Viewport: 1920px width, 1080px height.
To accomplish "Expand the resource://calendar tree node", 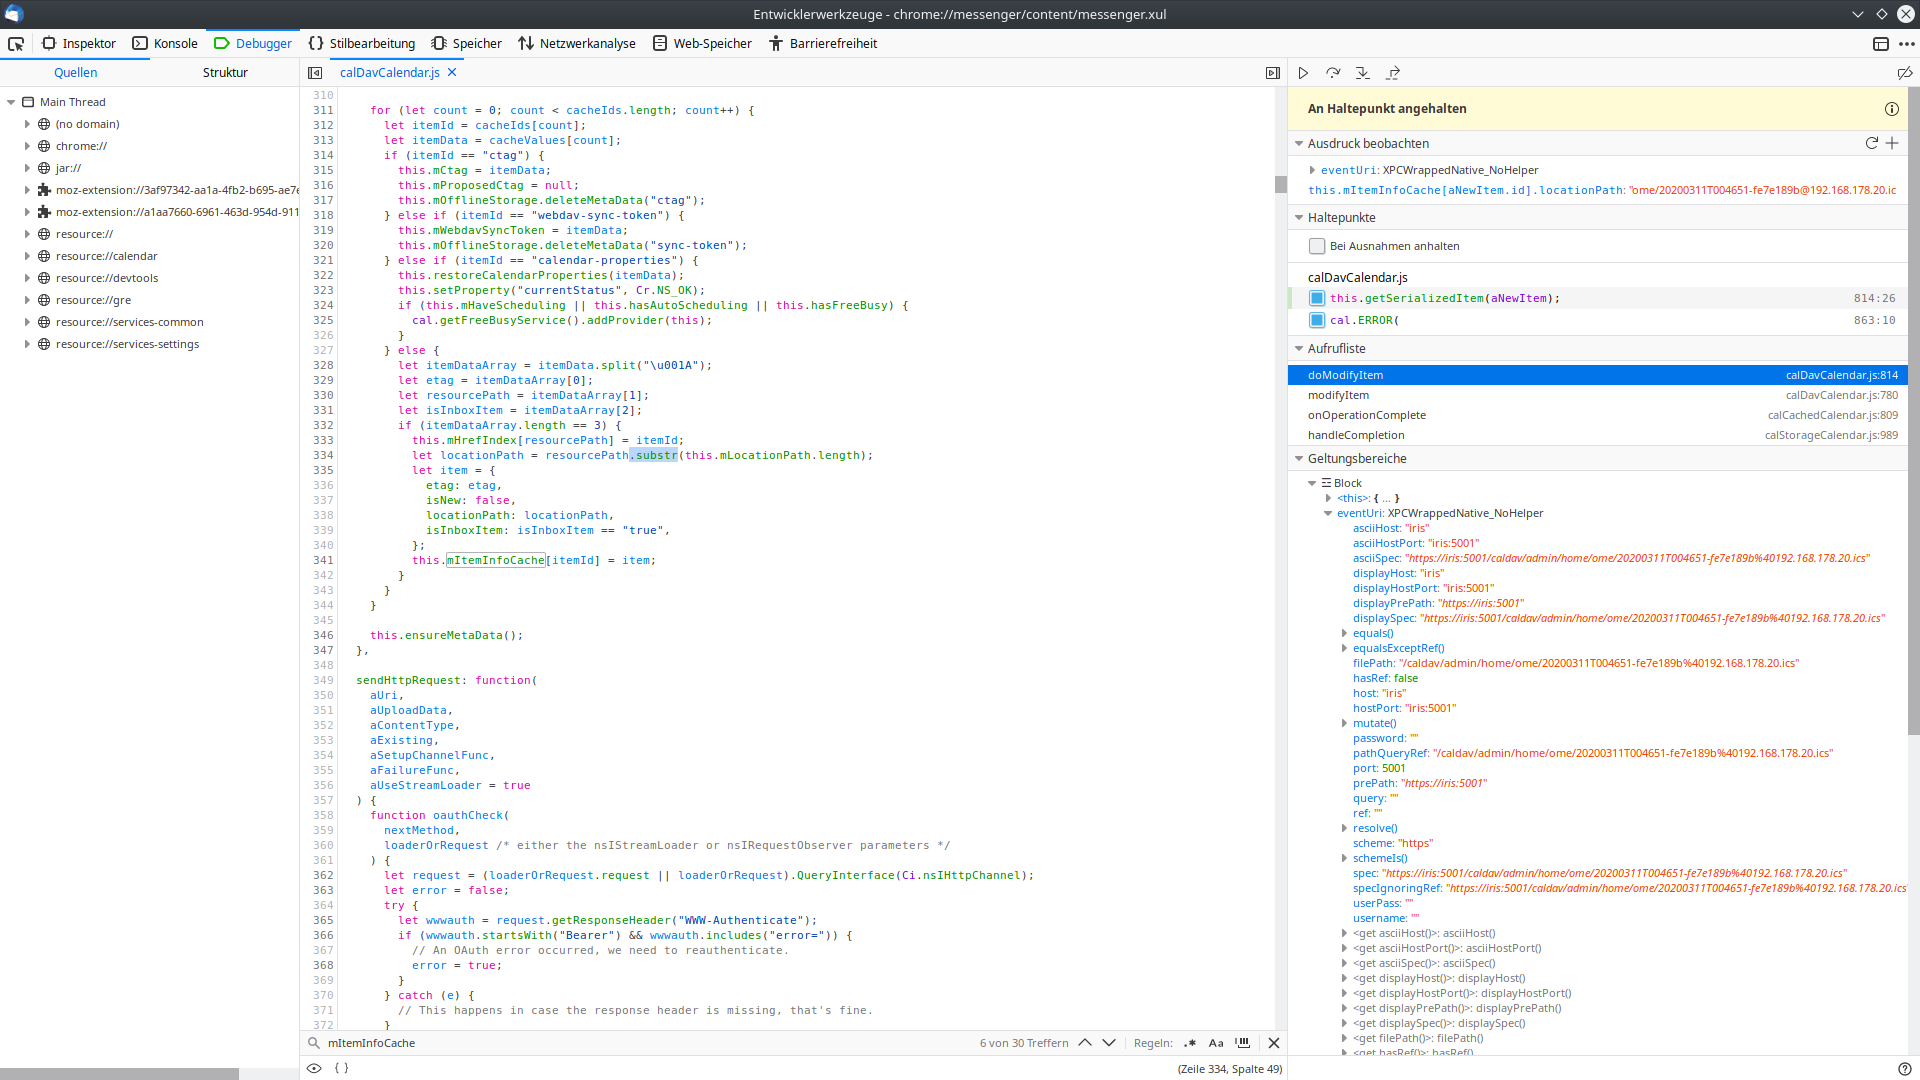I will (x=27, y=256).
